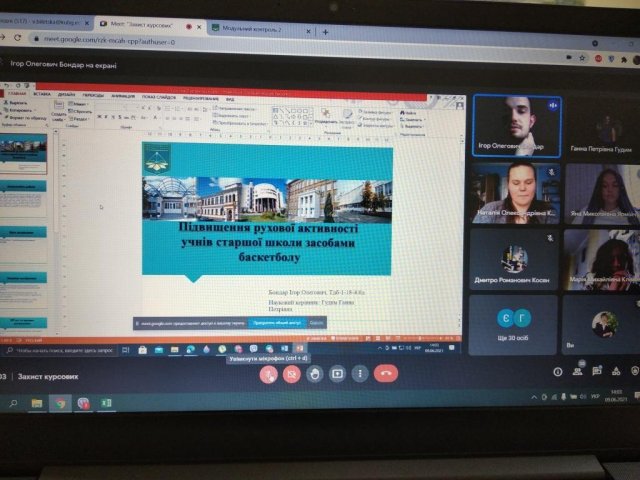Open Chrome from the Windows taskbar

click(x=59, y=403)
